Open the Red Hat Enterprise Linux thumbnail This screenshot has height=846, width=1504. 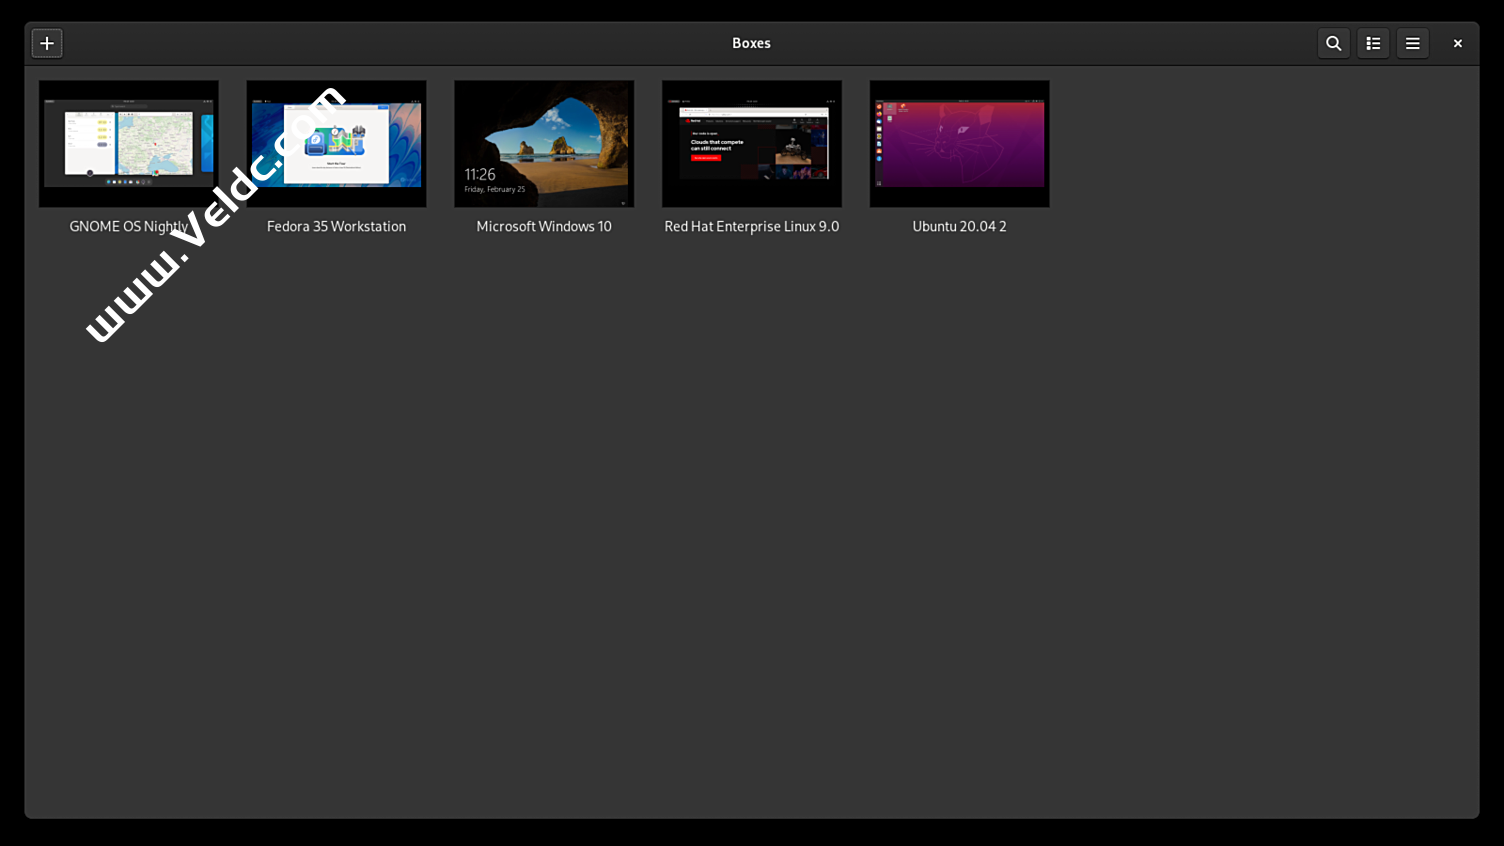[752, 144]
